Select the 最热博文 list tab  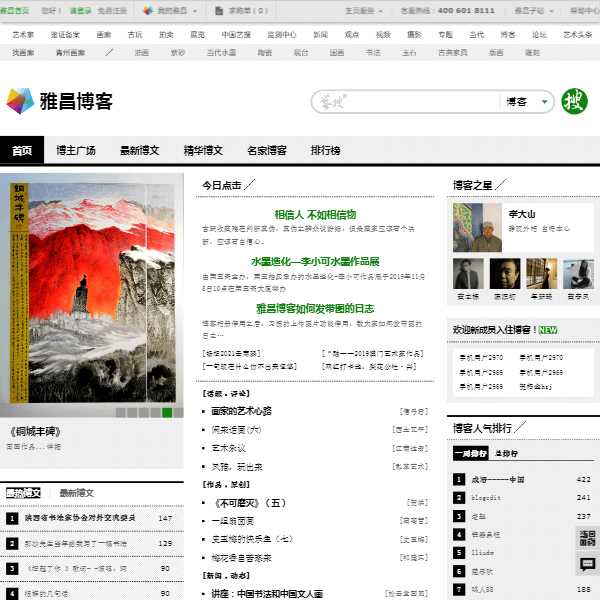coord(23,493)
